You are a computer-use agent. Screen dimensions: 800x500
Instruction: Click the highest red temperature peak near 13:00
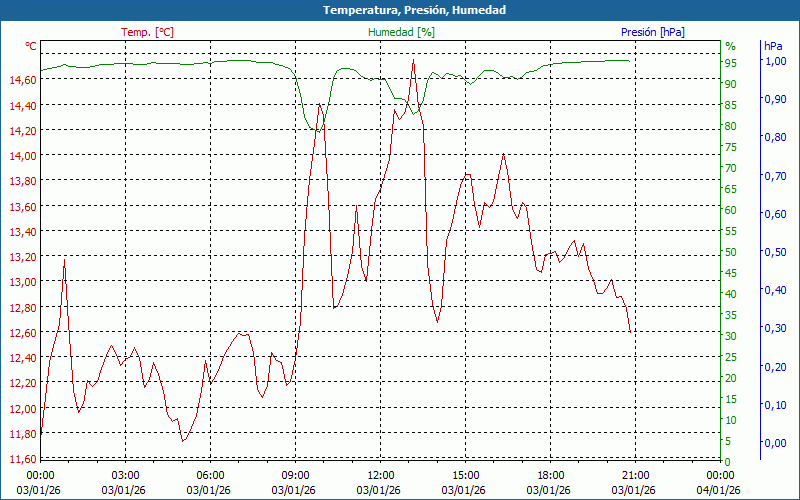(413, 61)
